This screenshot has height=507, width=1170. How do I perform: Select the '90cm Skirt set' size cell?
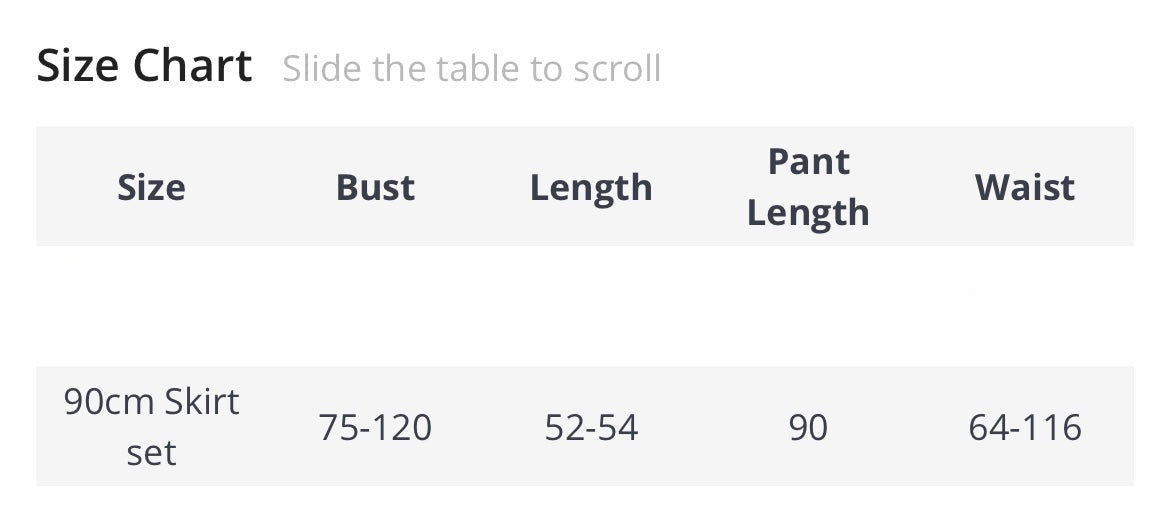tap(151, 427)
